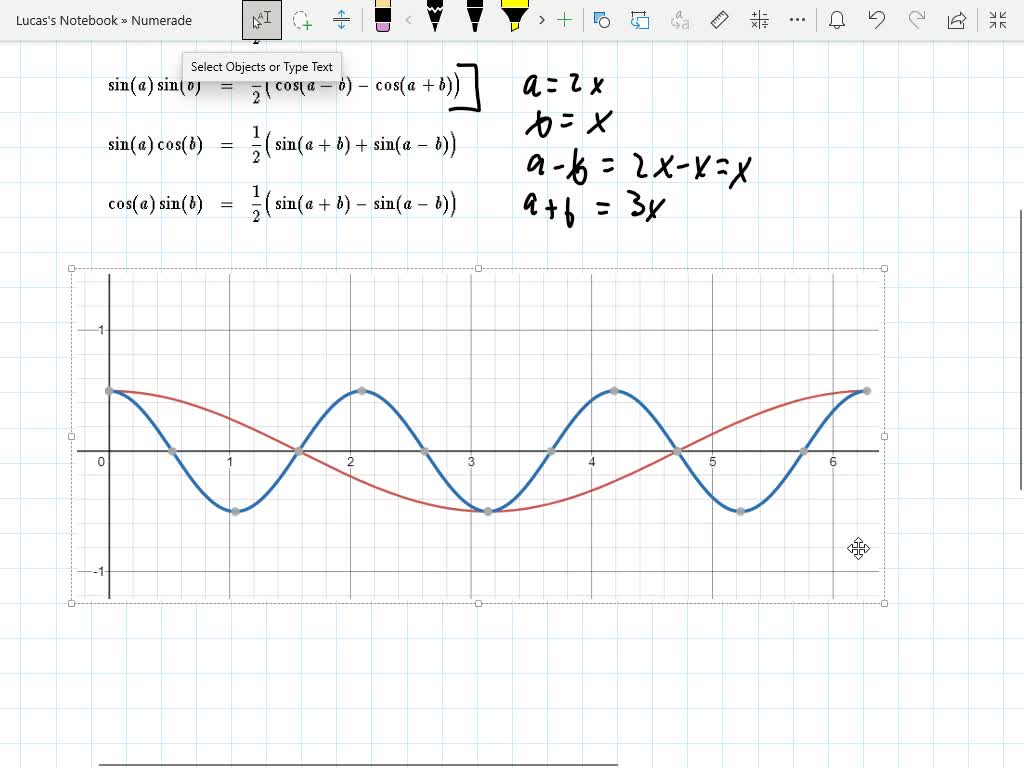This screenshot has height=768, width=1024.
Task: Dismiss the Select Objects tooltip
Action: [x=261, y=66]
